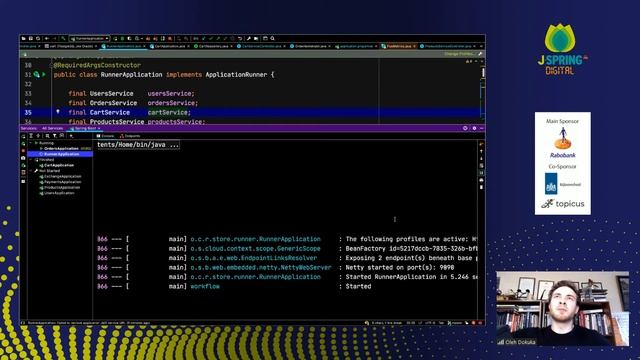The height and width of the screenshot is (360, 640).
Task: Click 'ApplicationRunner' interface name in code
Action: click(x=236, y=75)
